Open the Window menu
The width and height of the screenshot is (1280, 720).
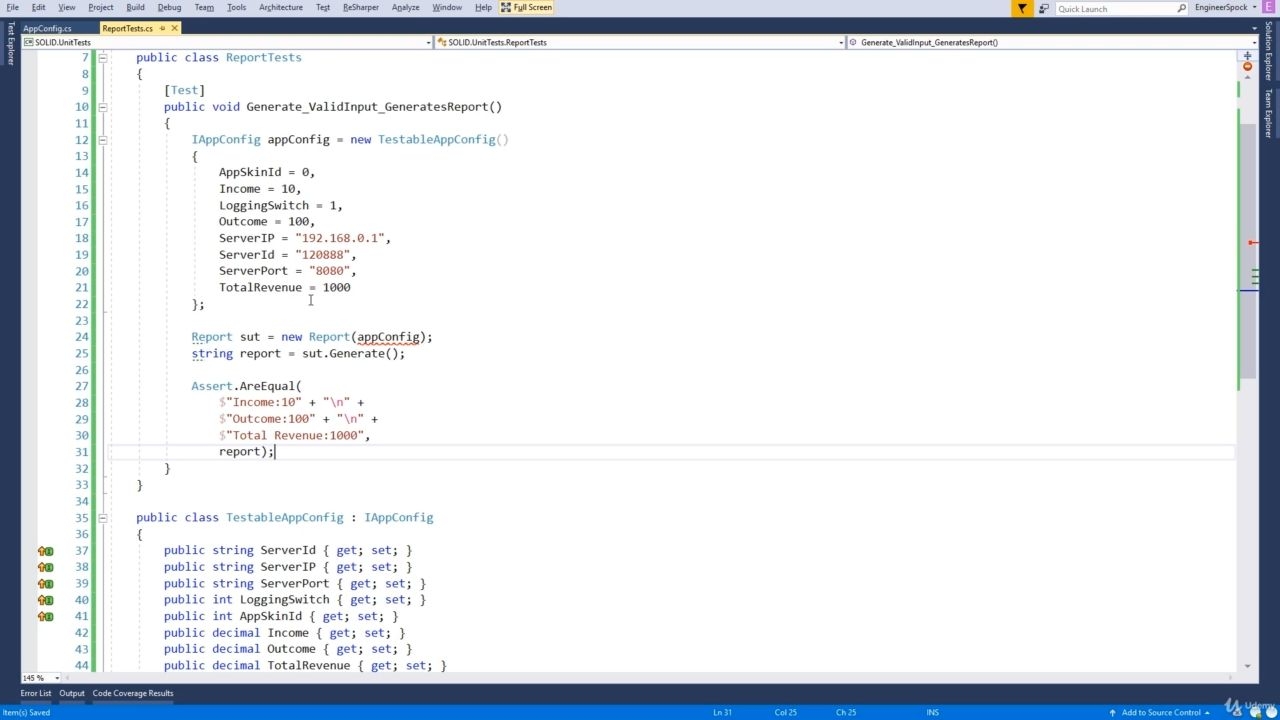[x=447, y=8]
